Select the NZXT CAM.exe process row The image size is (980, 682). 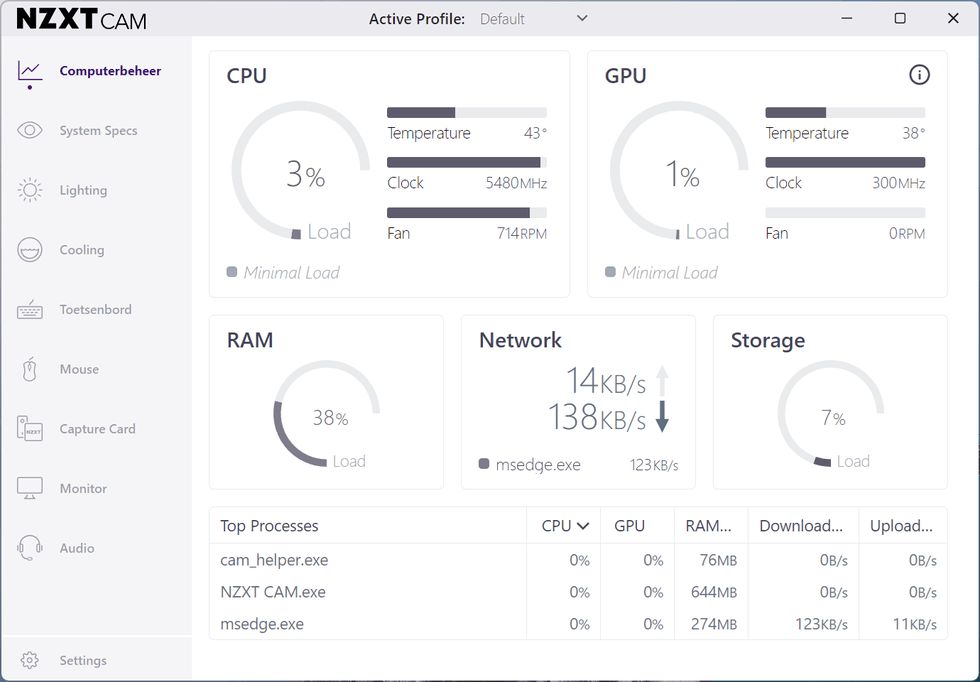click(578, 592)
